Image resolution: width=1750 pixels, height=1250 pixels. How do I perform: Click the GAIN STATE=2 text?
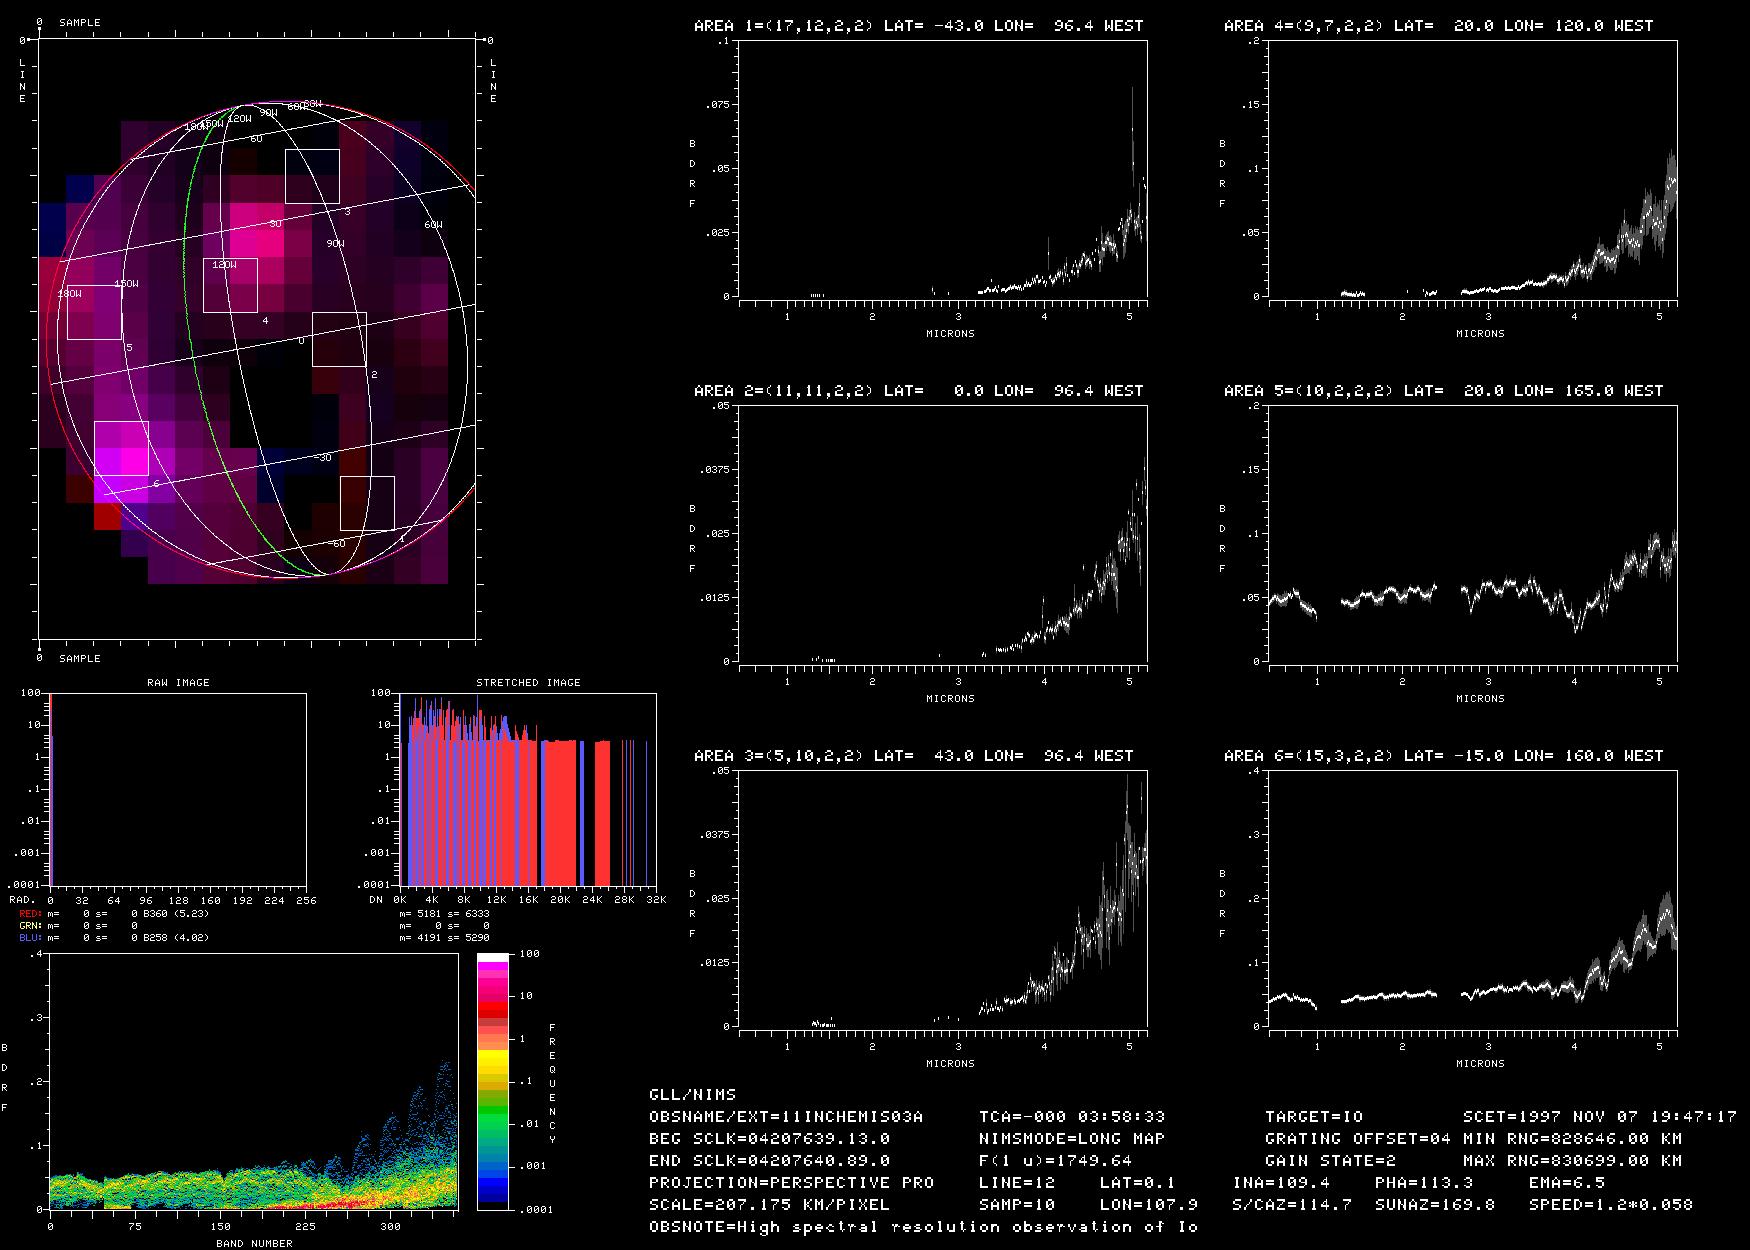click(1330, 1161)
